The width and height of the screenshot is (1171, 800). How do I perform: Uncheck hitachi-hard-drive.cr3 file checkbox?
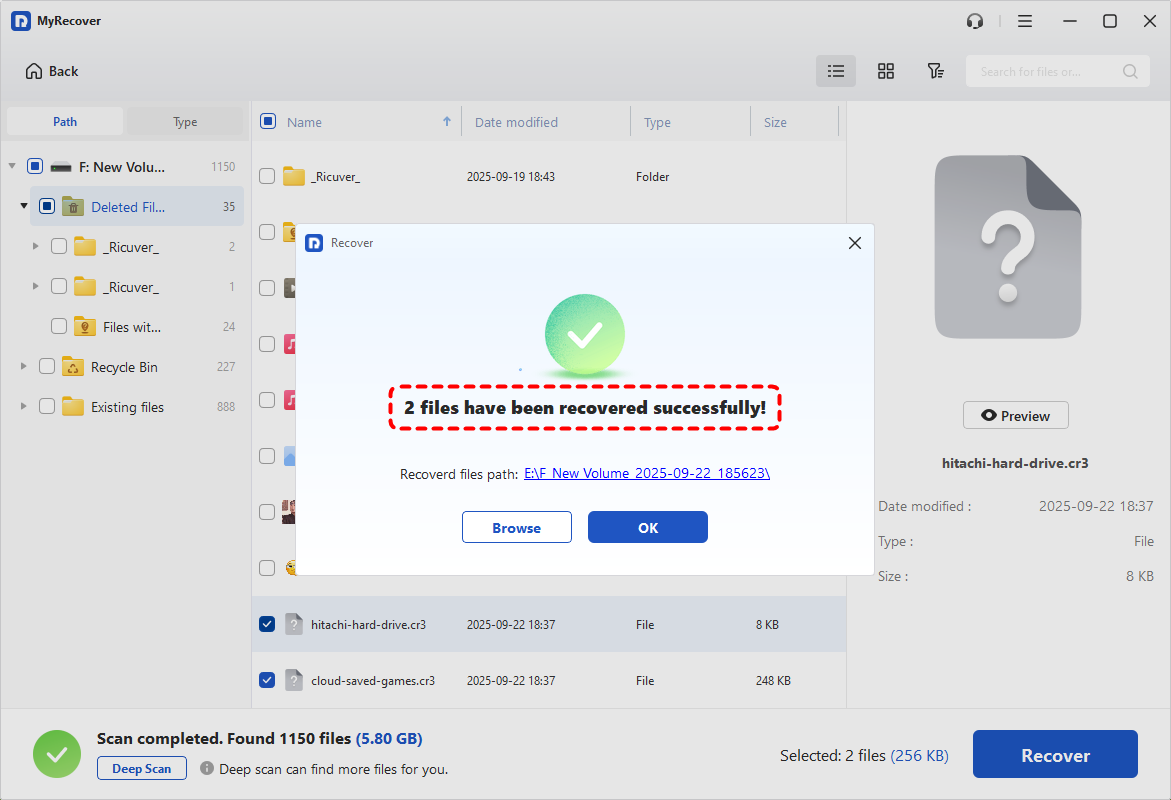coord(267,624)
